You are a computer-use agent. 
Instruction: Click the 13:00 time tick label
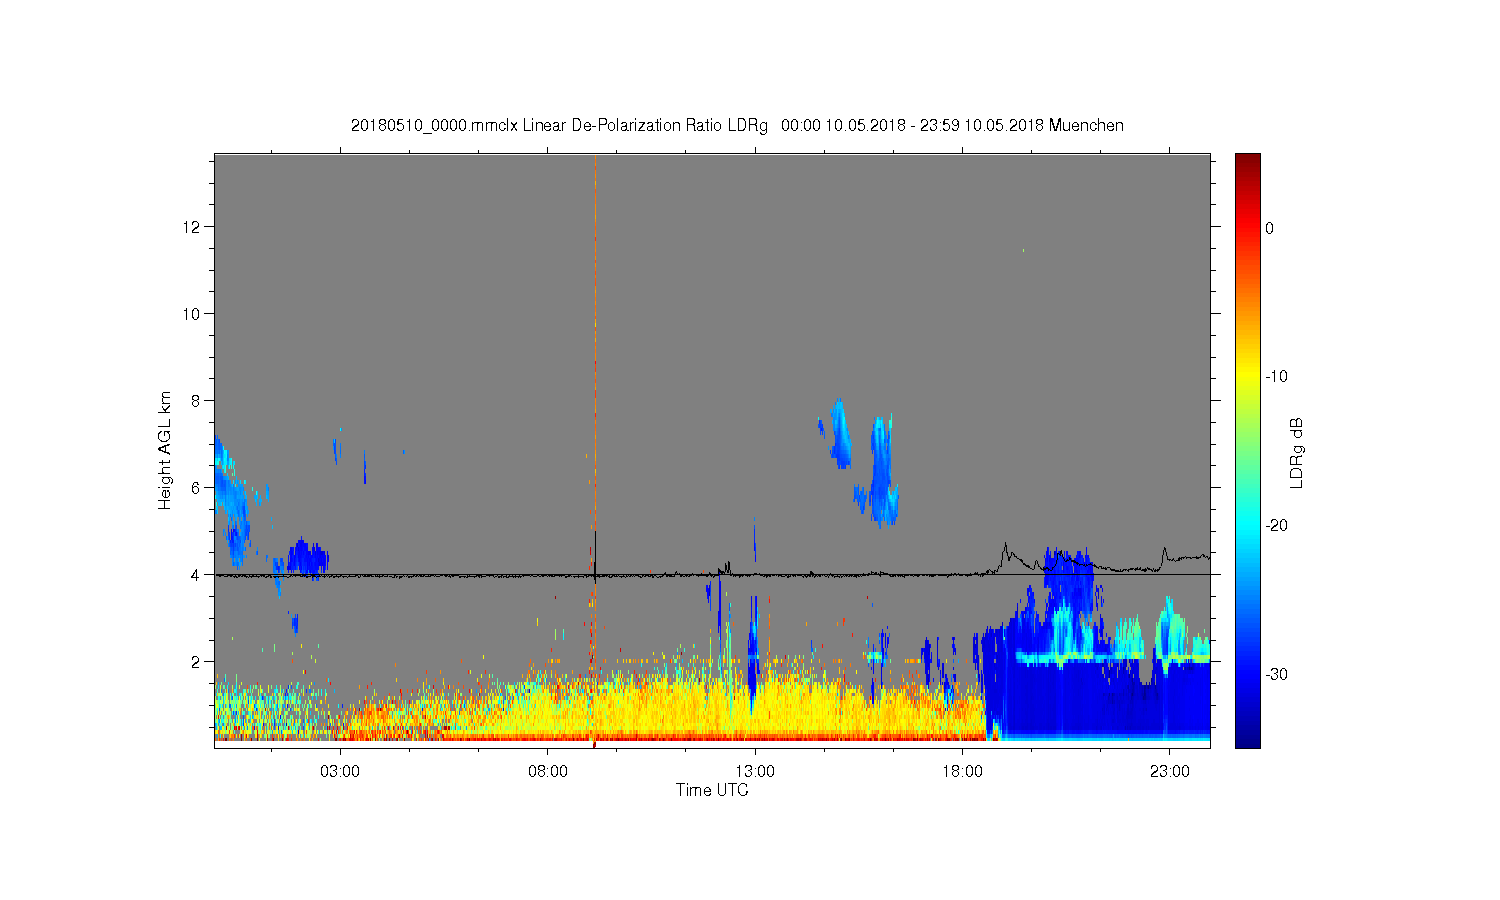tap(755, 771)
